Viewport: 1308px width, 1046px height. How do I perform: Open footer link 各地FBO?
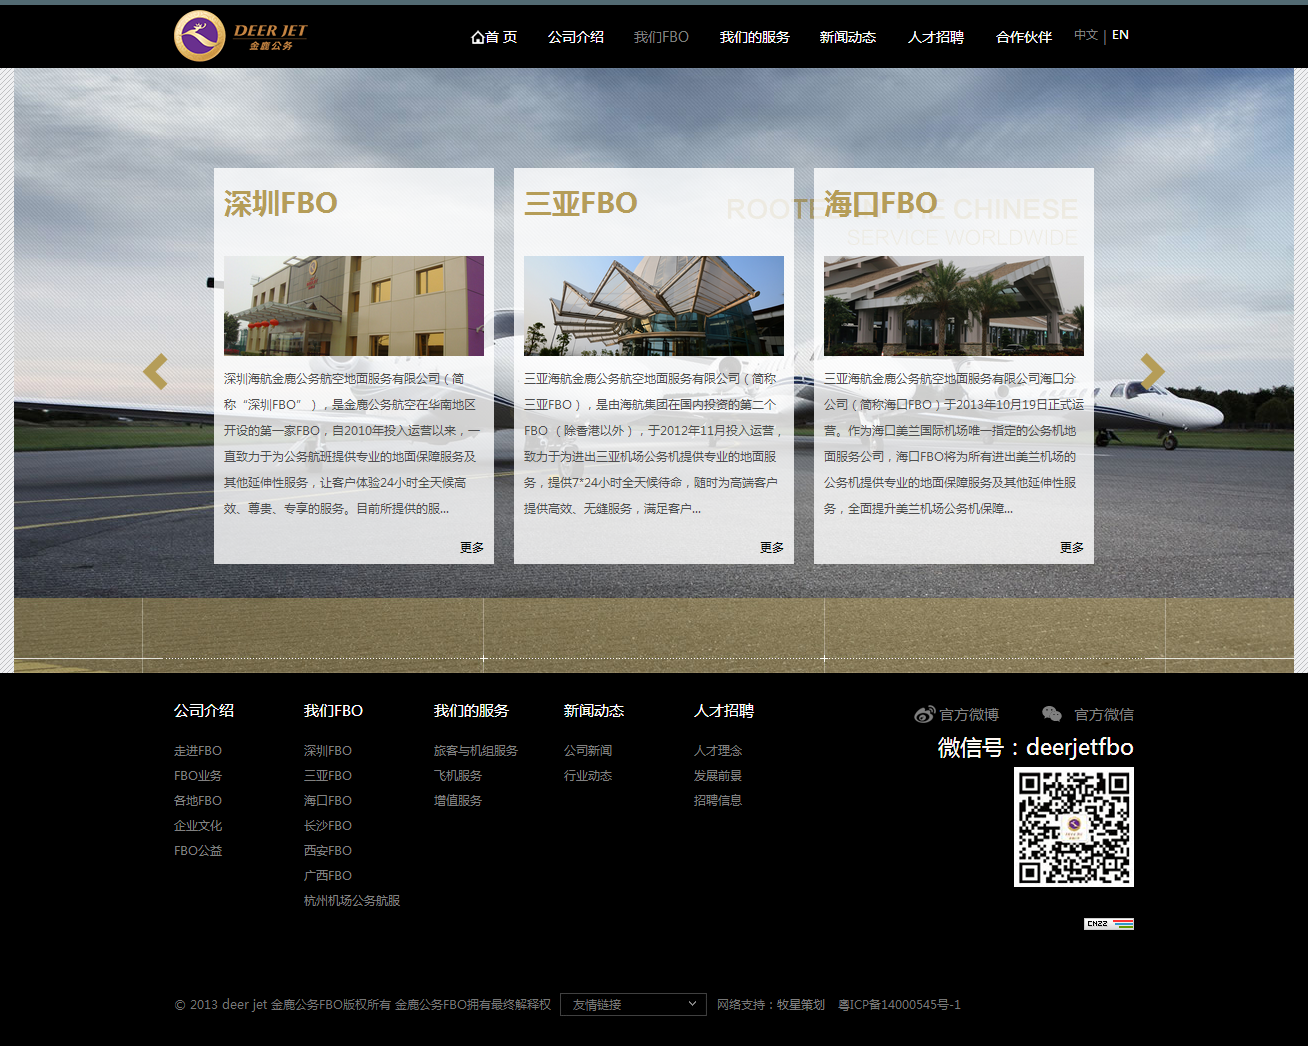(x=198, y=800)
